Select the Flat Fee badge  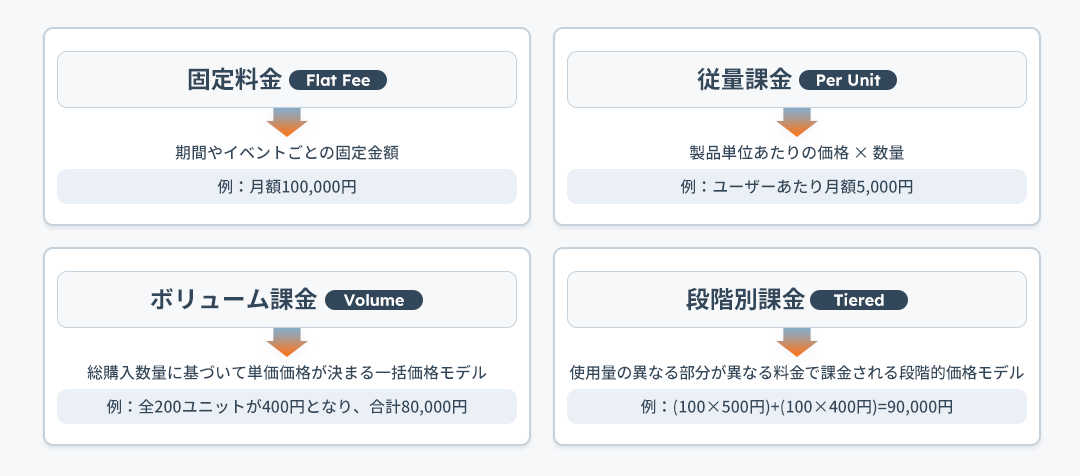coord(337,80)
